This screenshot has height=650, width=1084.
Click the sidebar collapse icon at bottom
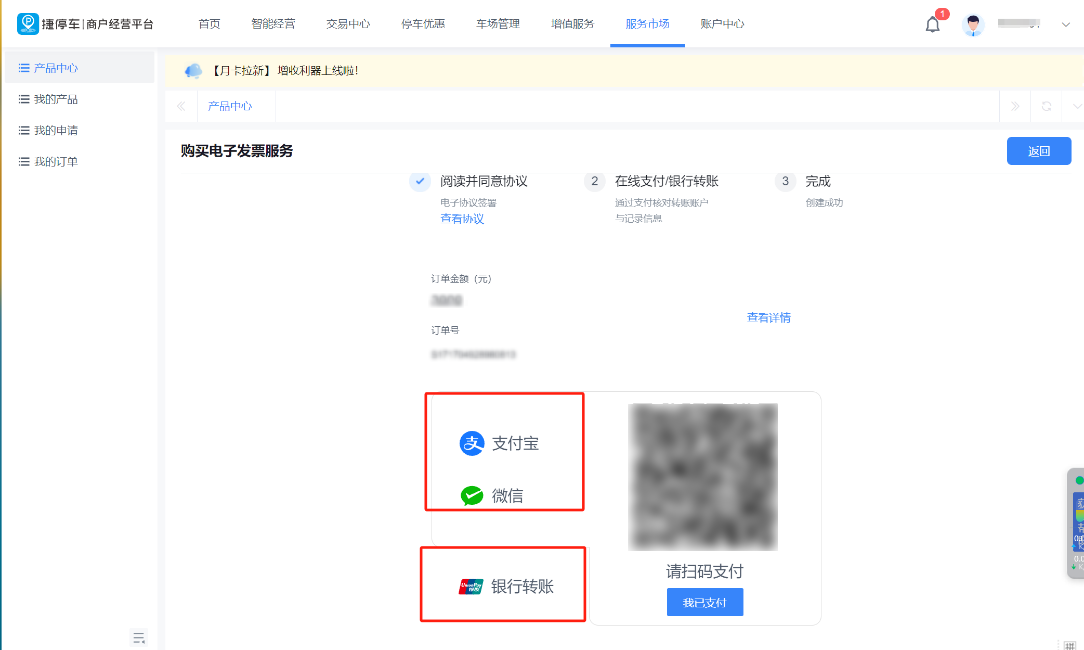pyautogui.click(x=139, y=637)
